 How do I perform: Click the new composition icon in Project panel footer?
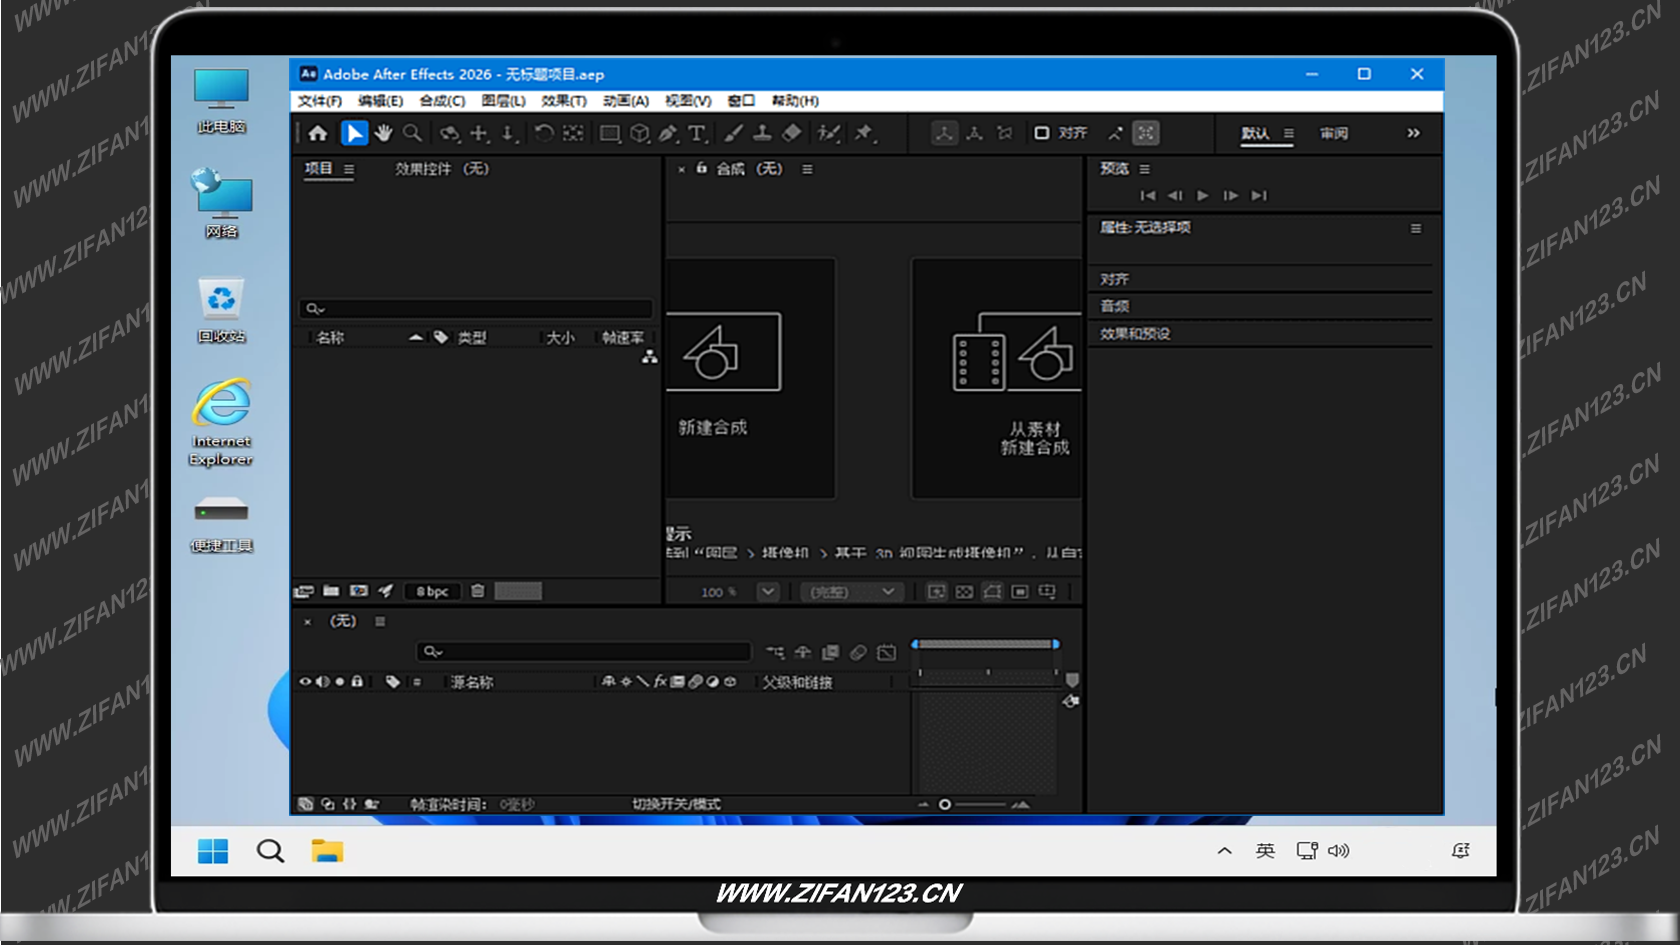358,591
